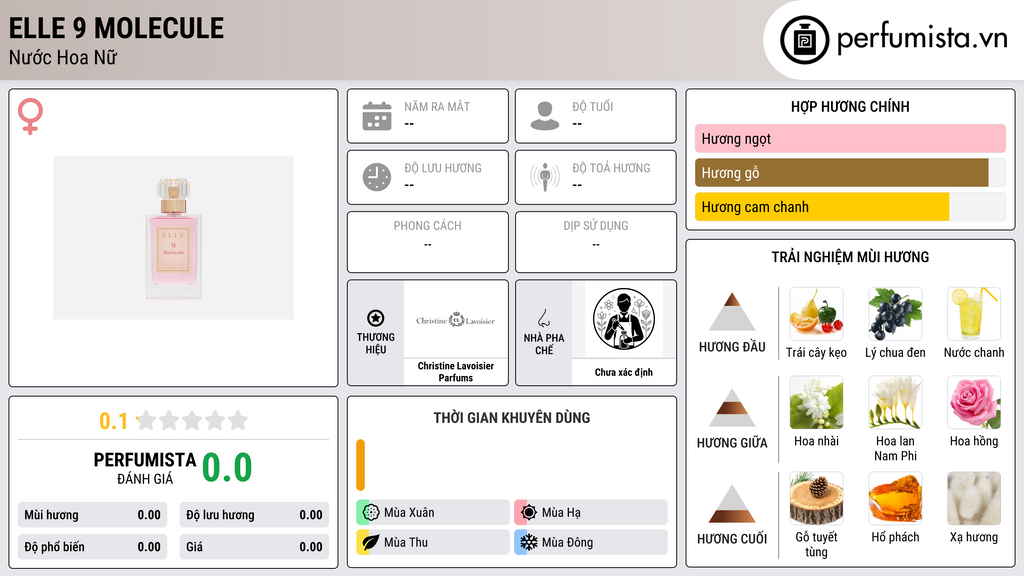Click the Độ Toả Hương label text
The width and height of the screenshot is (1024, 576).
click(x=611, y=168)
